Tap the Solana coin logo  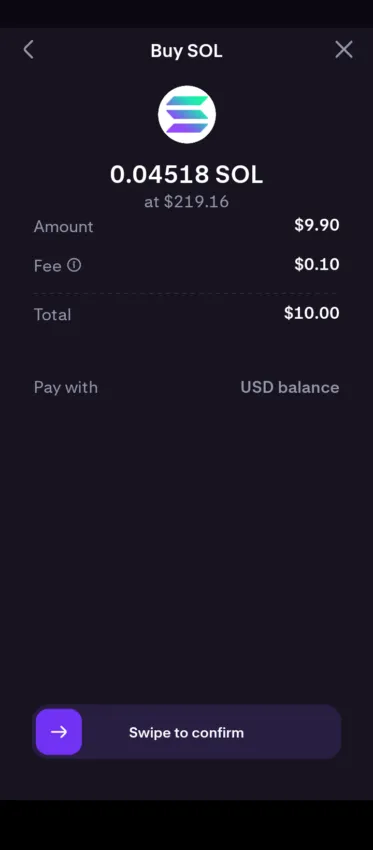[x=186, y=114]
